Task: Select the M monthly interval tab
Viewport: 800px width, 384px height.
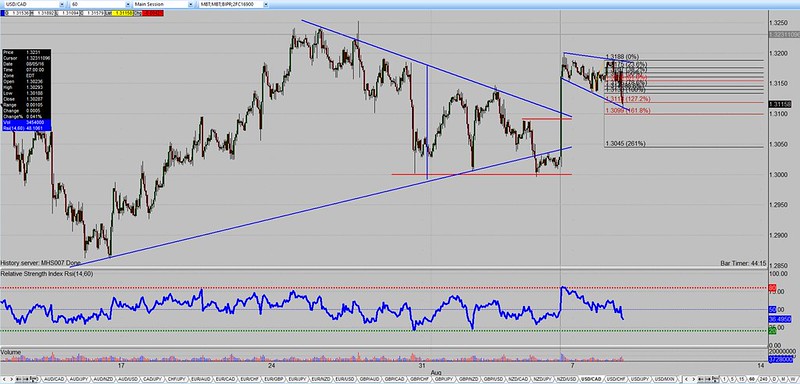Action: 783,379
